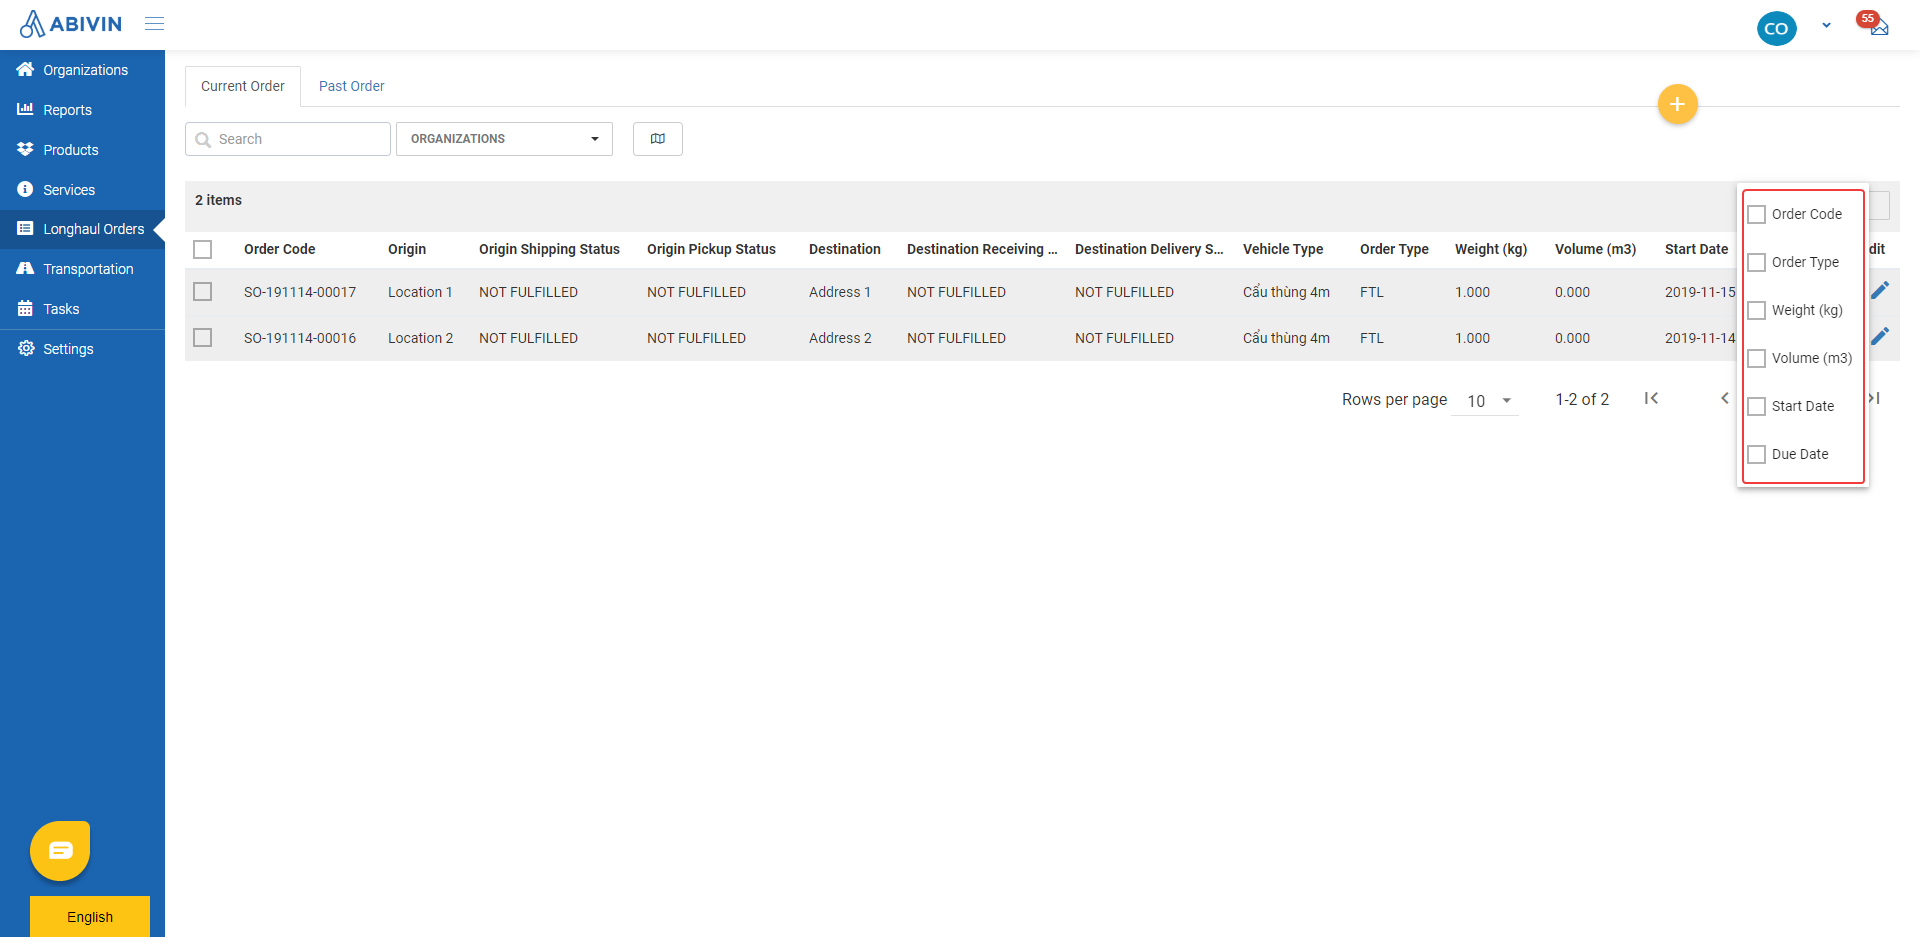Click the search magnifier icon
Image resolution: width=1920 pixels, height=937 pixels.
(x=203, y=140)
